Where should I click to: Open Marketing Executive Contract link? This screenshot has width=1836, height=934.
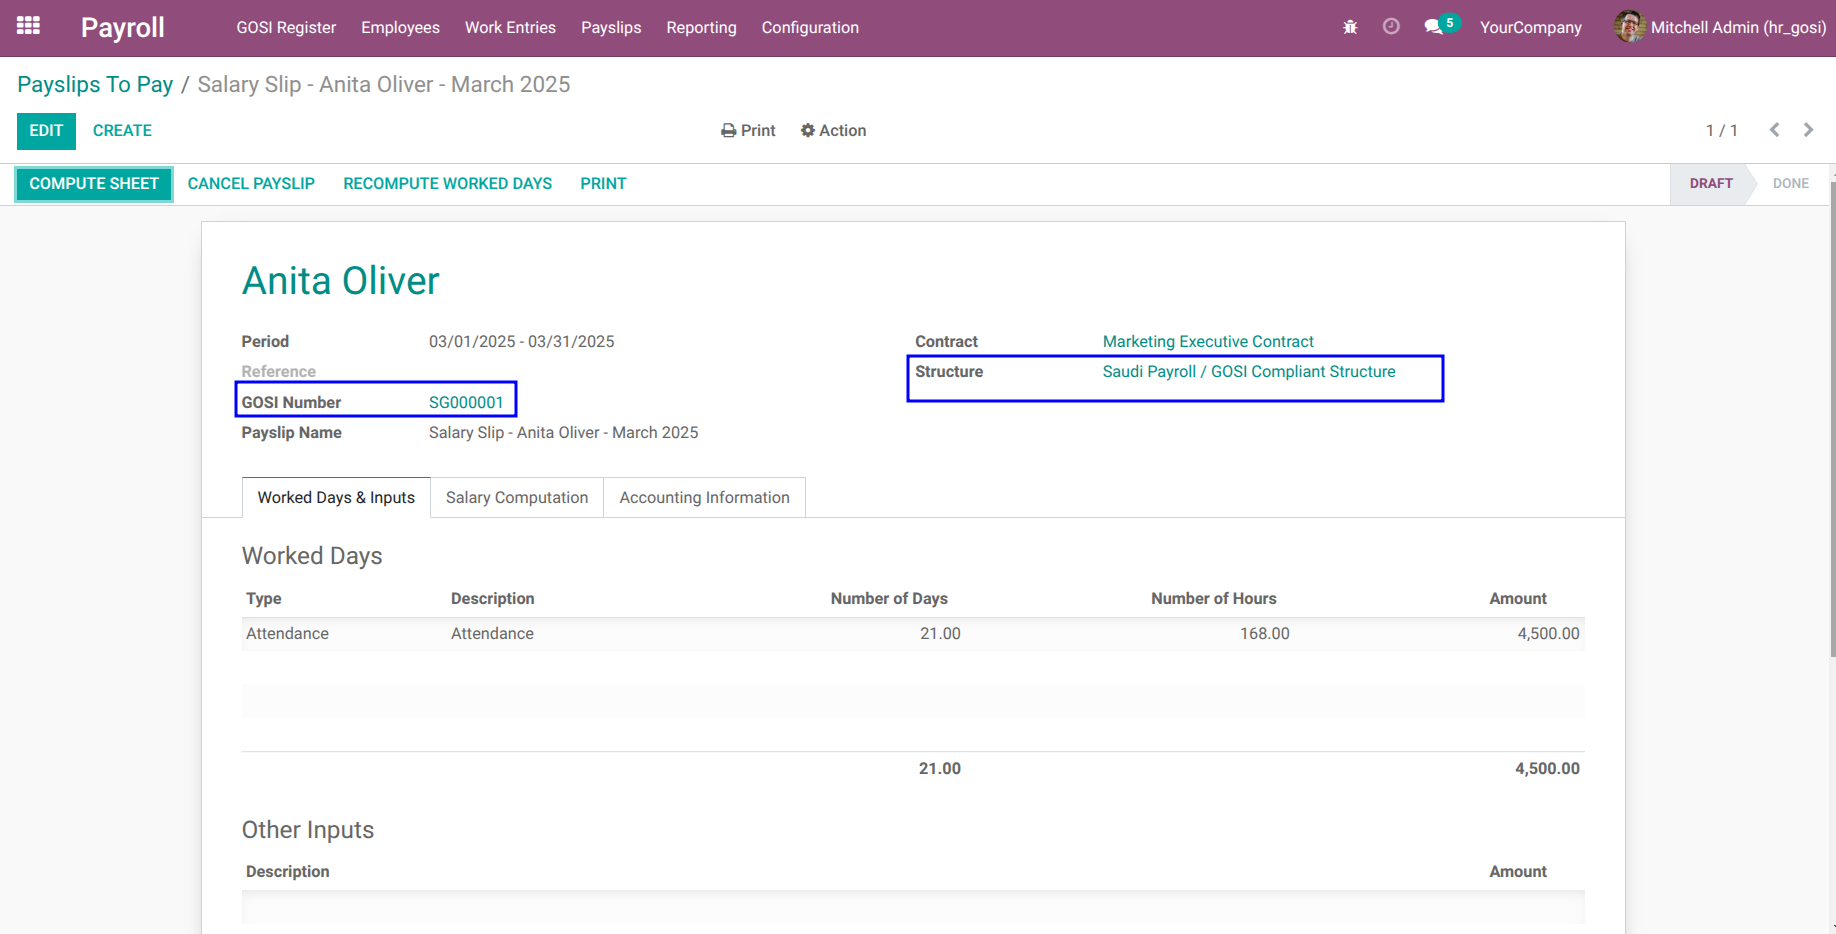pos(1208,342)
